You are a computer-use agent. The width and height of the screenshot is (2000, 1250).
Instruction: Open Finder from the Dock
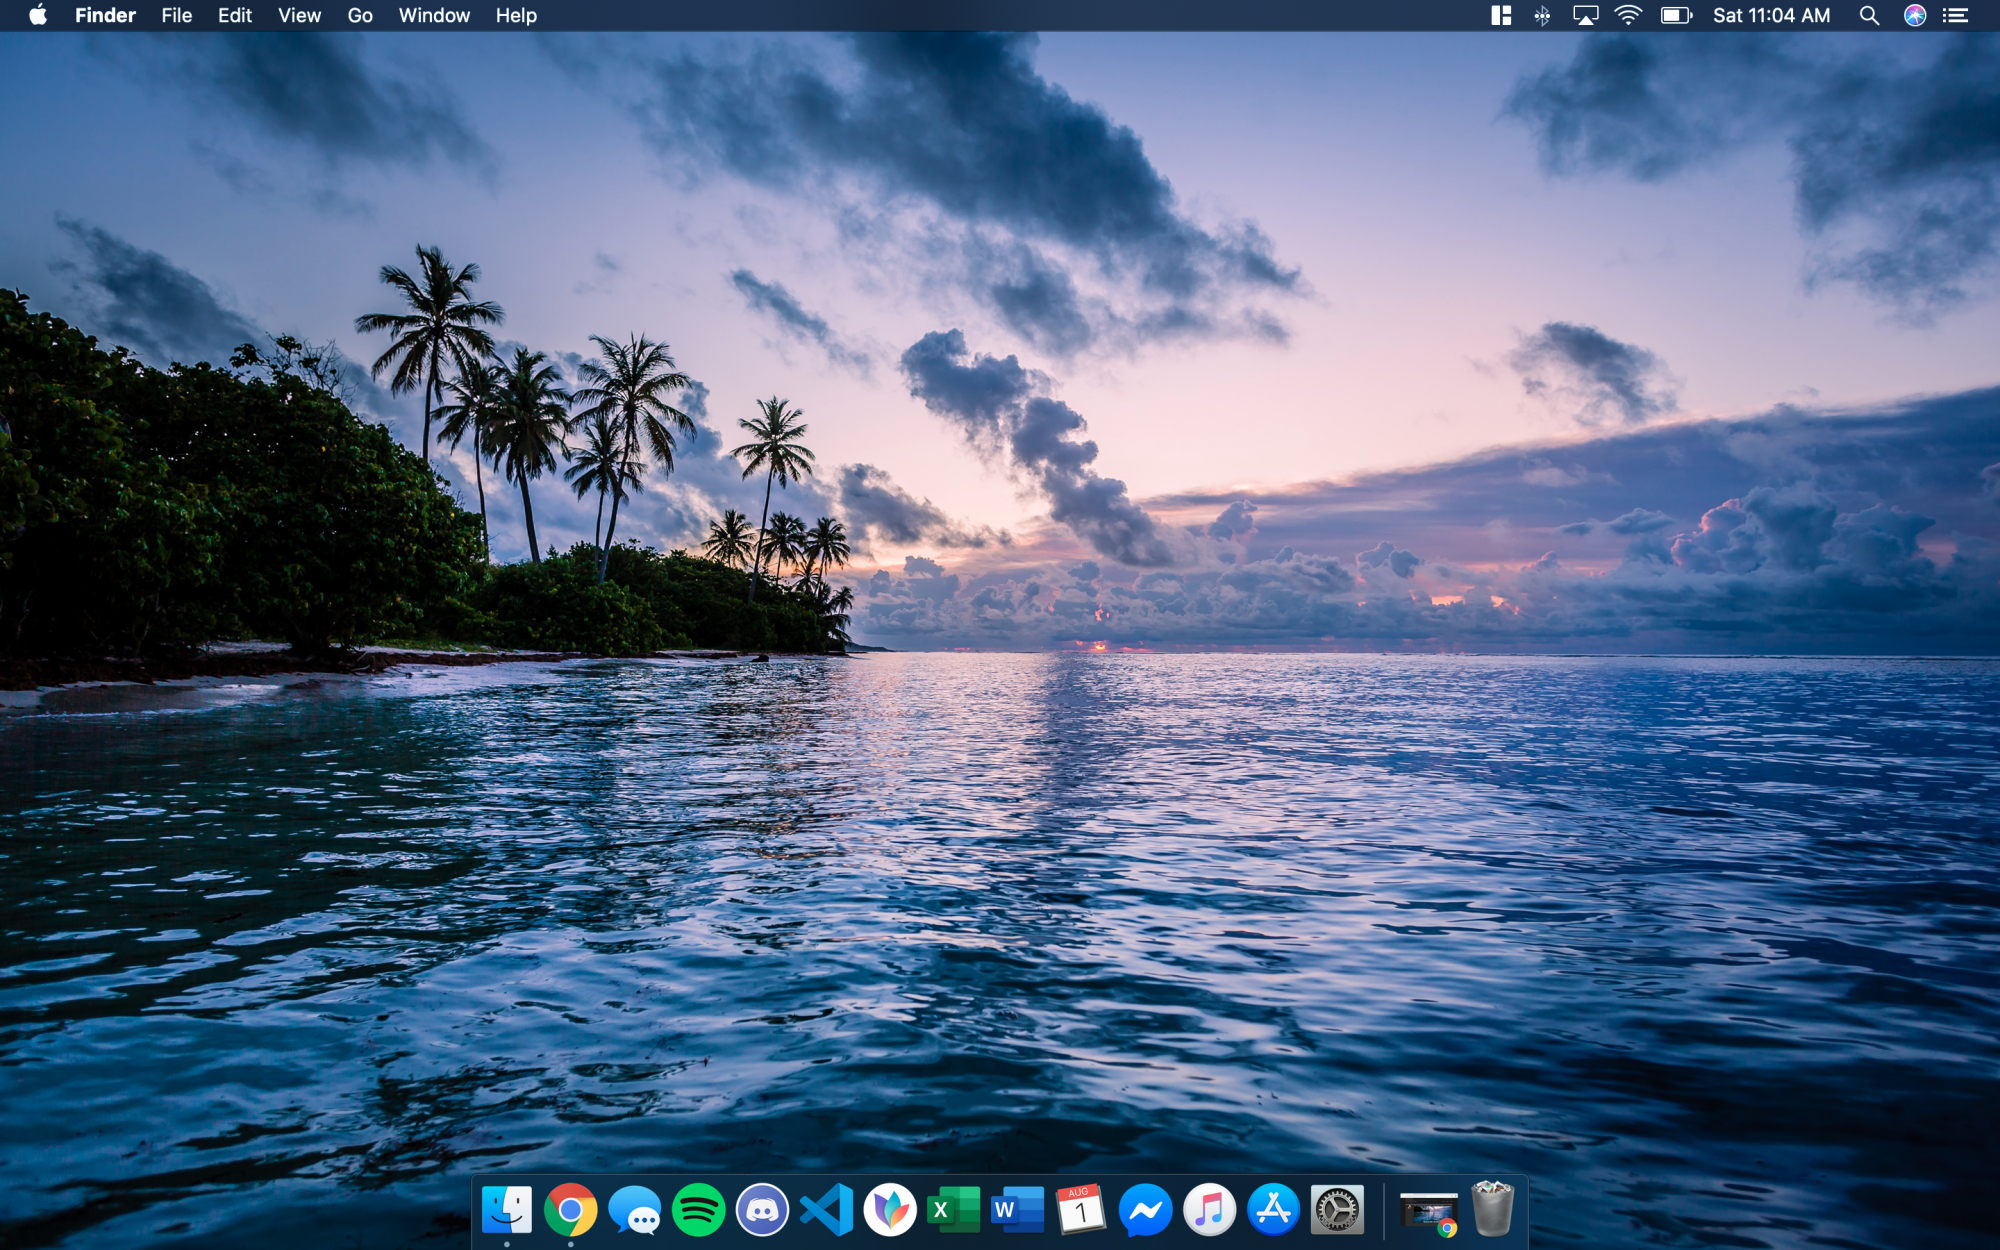pyautogui.click(x=507, y=1210)
